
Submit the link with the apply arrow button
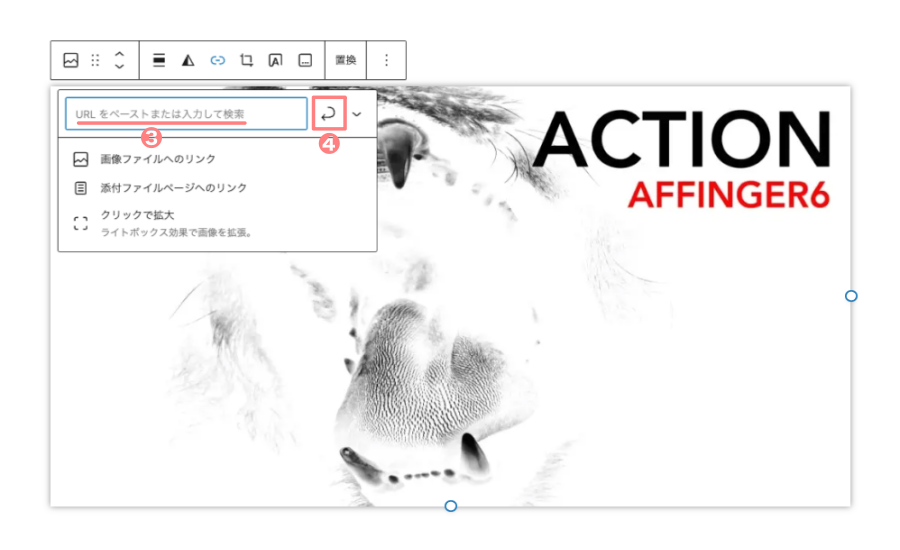[x=329, y=114]
